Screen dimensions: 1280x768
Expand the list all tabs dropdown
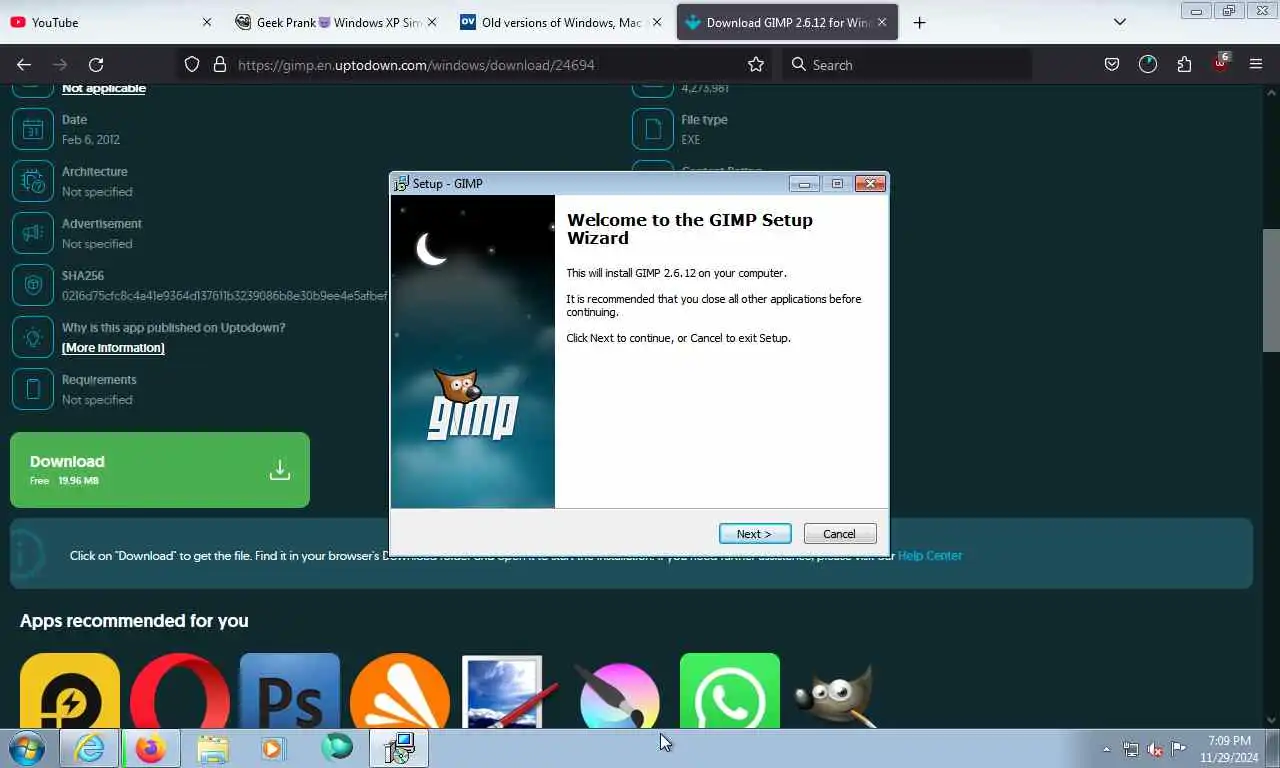(1120, 22)
